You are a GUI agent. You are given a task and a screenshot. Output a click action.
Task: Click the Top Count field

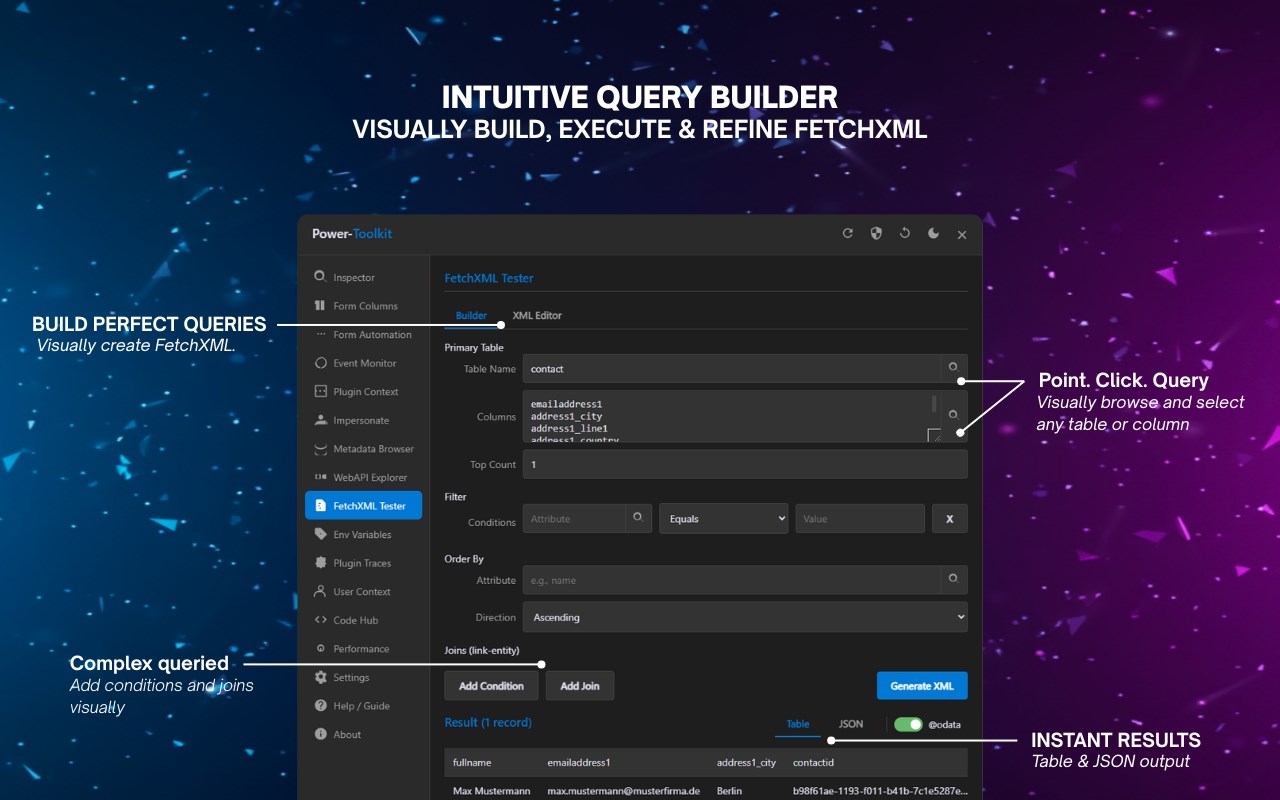pyautogui.click(x=745, y=464)
